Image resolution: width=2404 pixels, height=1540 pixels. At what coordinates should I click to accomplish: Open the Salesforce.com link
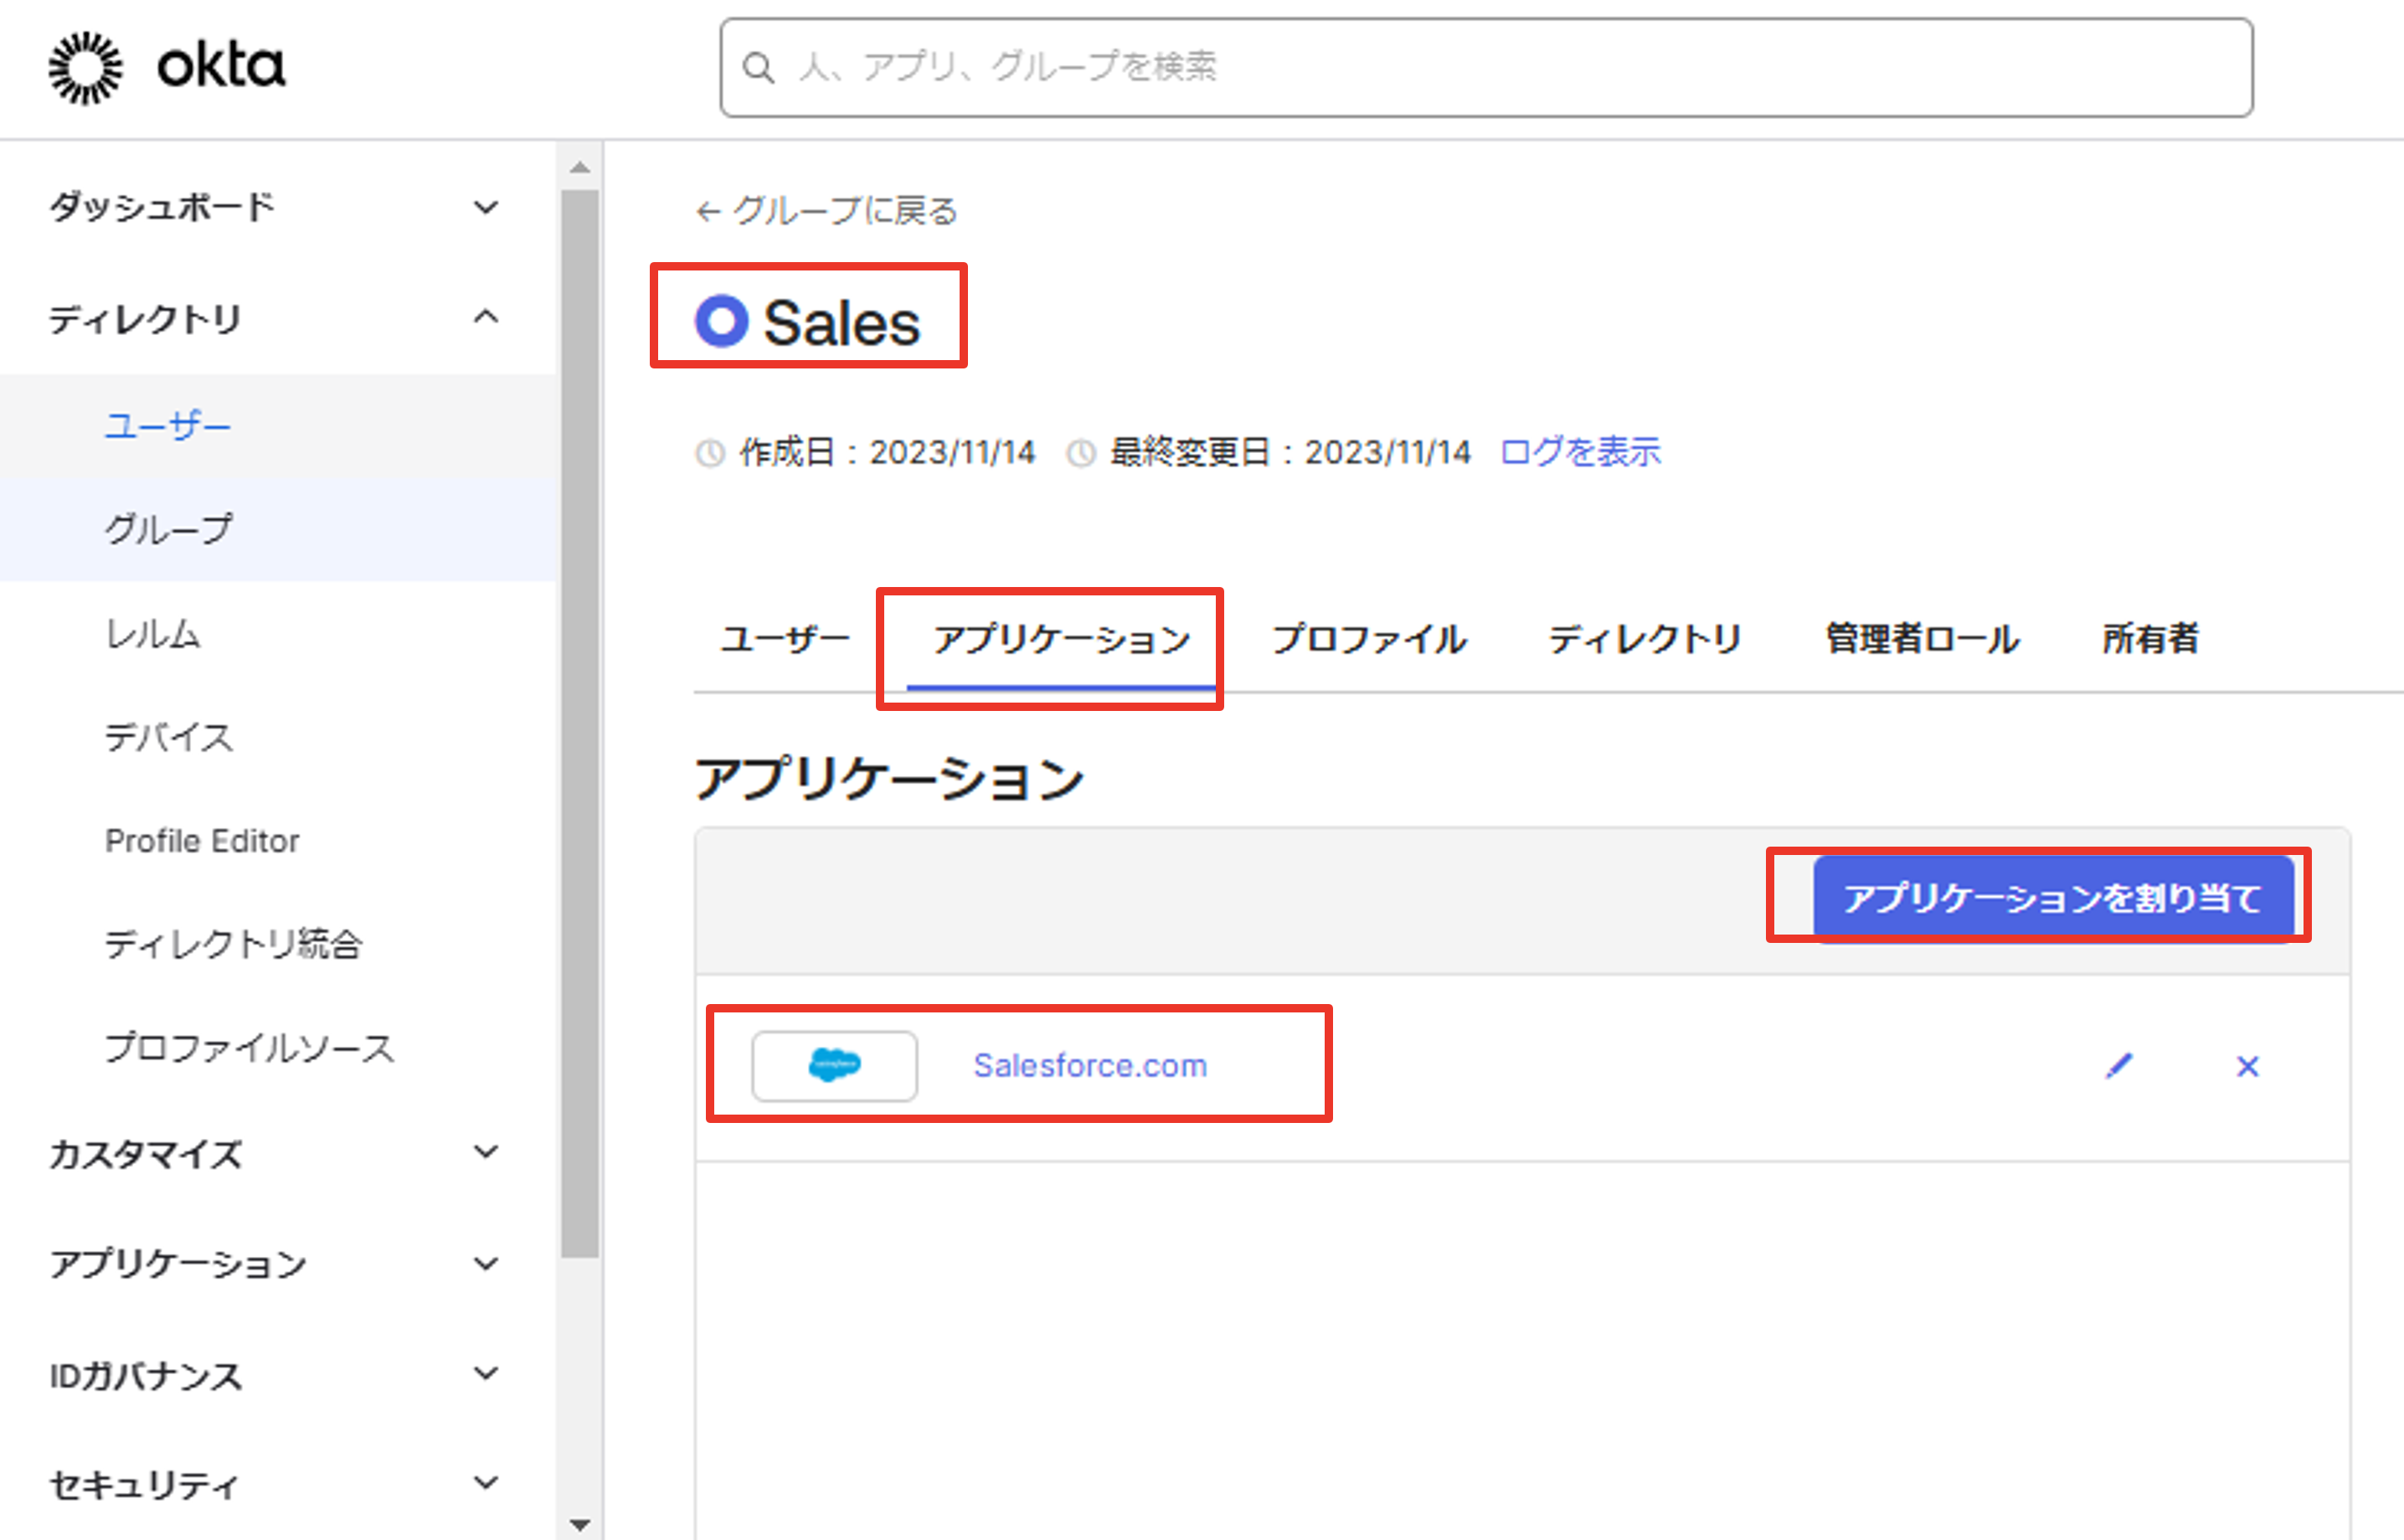1090,1066
